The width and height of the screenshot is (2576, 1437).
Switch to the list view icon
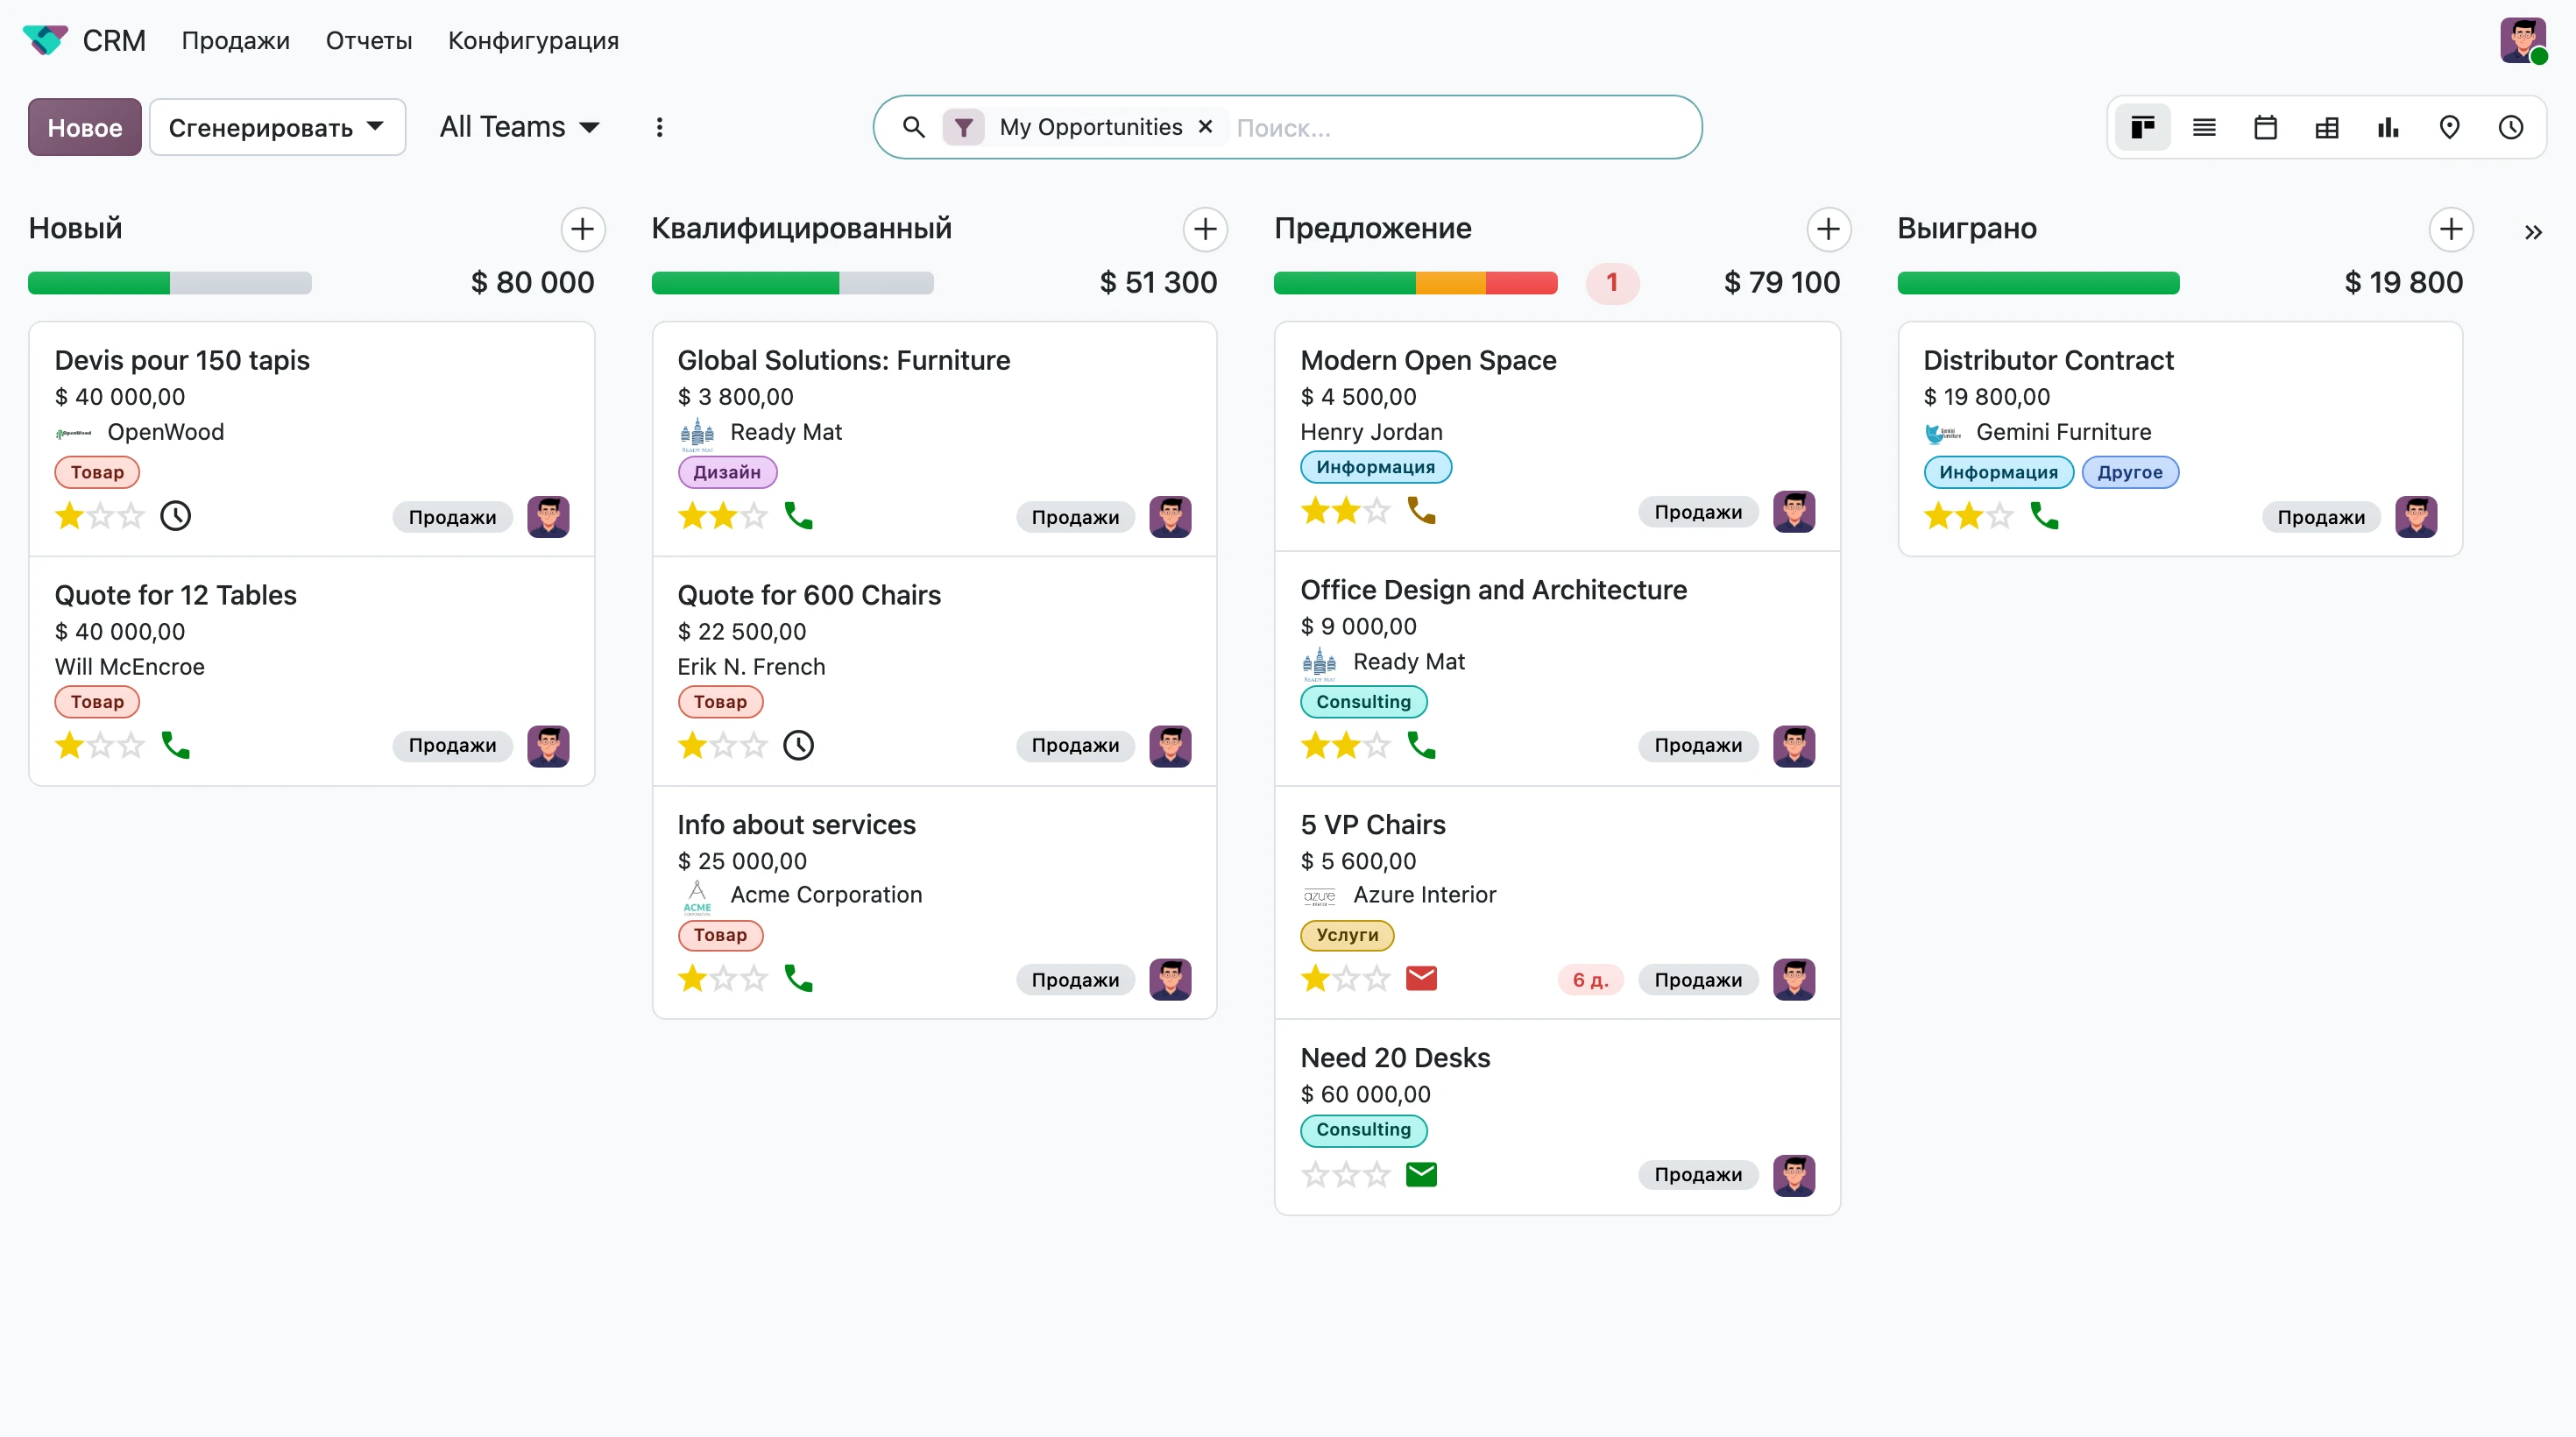pyautogui.click(x=2204, y=127)
